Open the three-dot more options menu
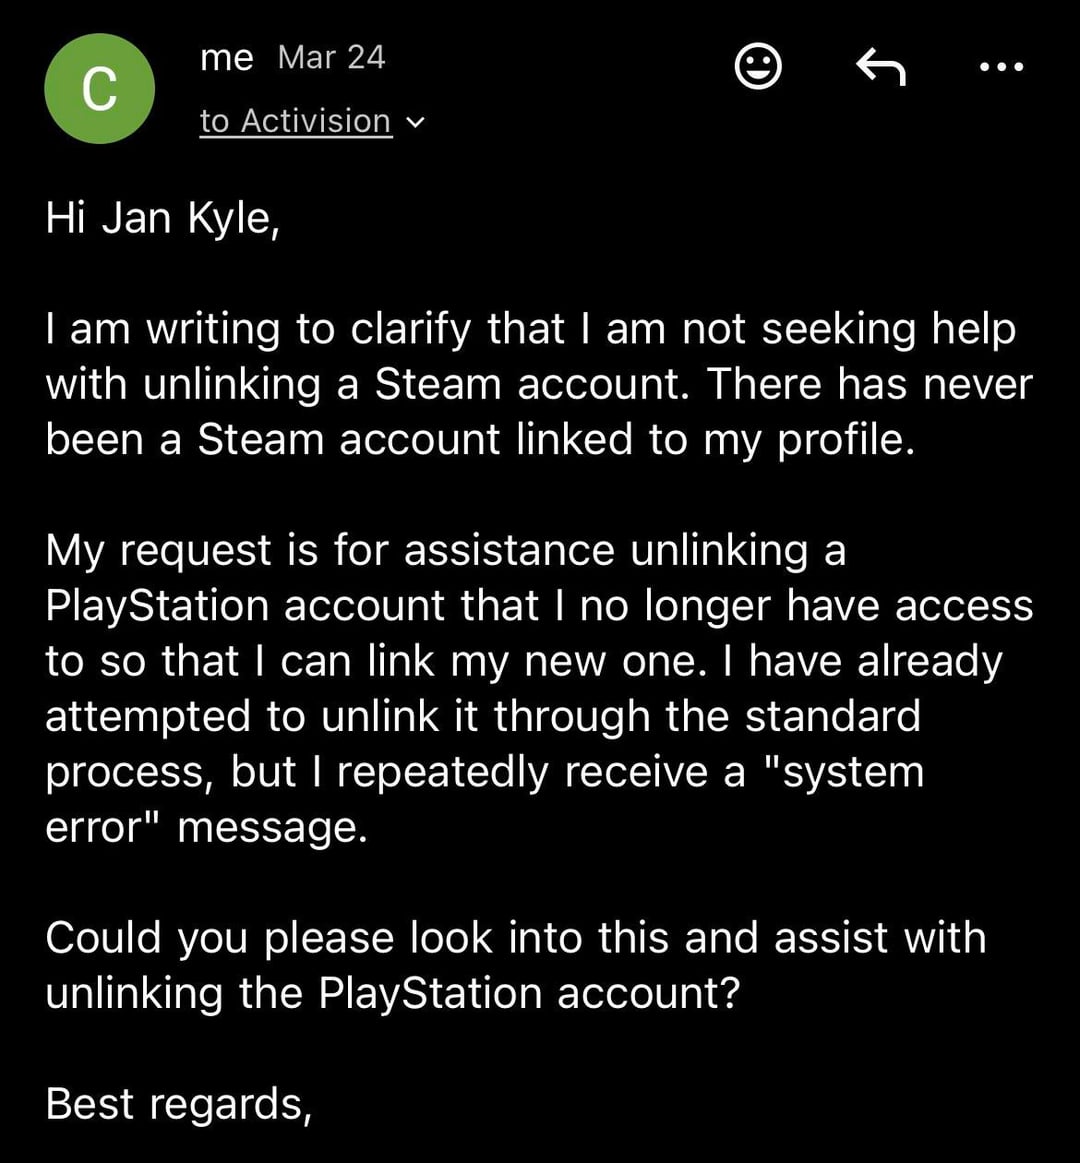This screenshot has width=1080, height=1163. tap(1000, 67)
